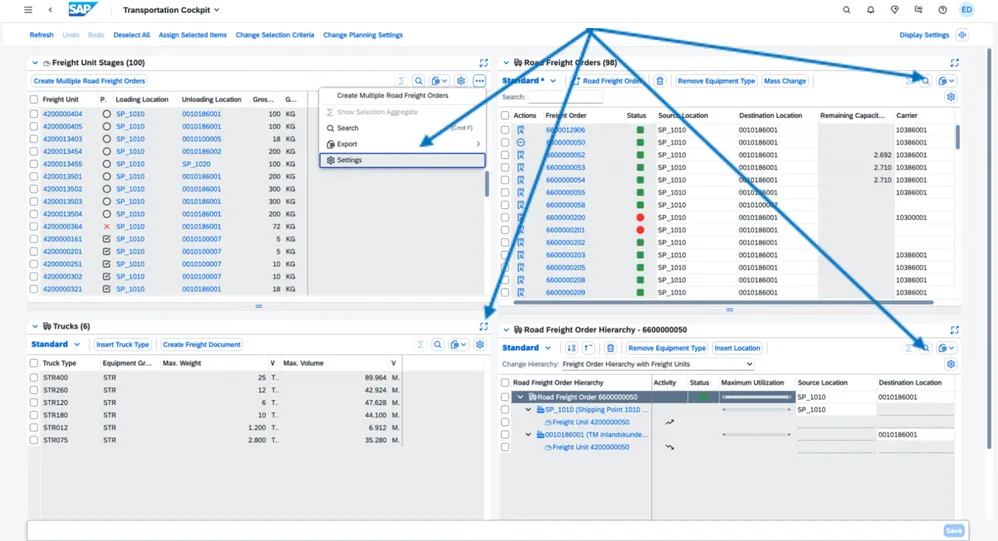Collapse the Road Freight Order Hierarchy section
The image size is (998, 541).
pos(506,330)
